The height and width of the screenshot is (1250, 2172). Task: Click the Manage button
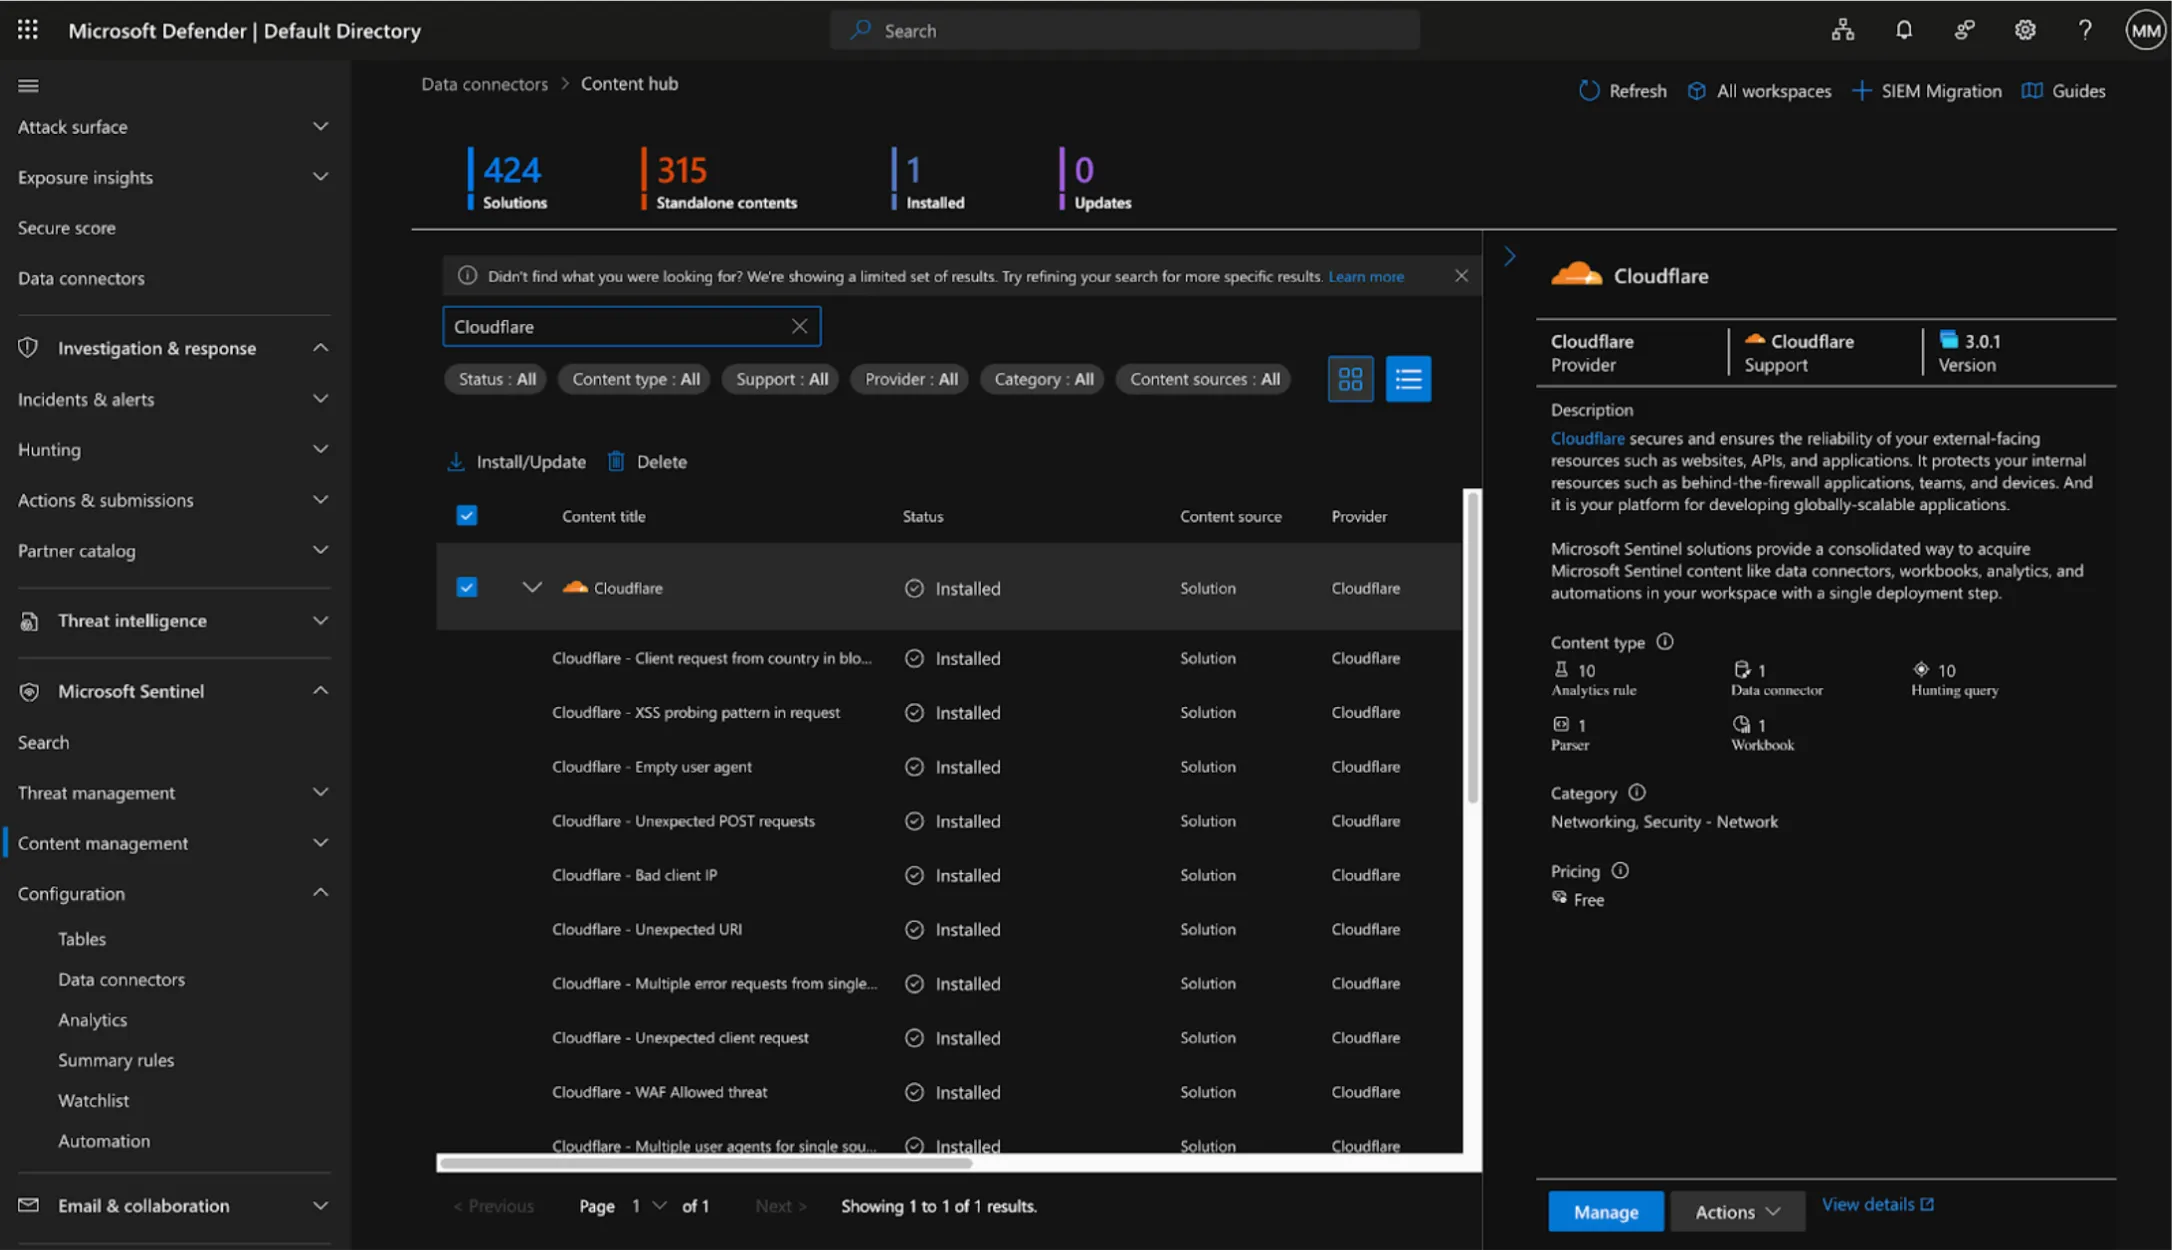1605,1211
